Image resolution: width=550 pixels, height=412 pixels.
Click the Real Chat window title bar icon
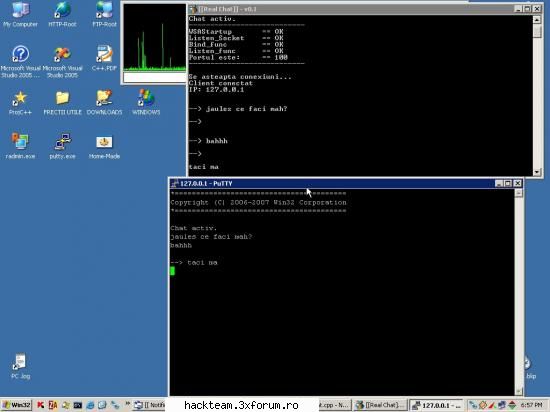(x=193, y=9)
